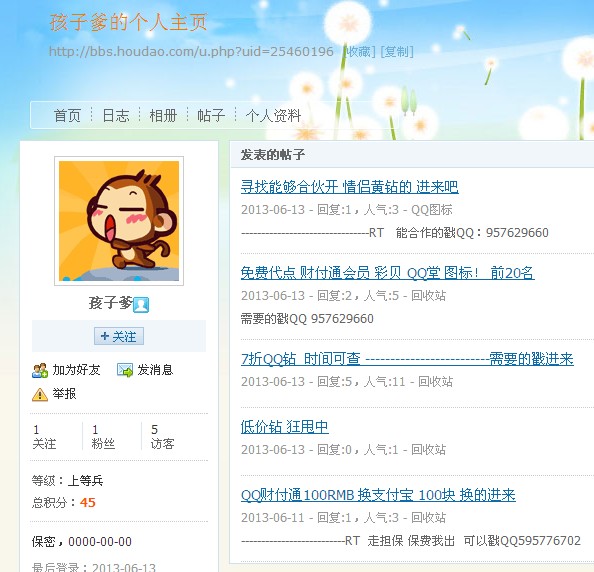Screen dimensions: 594x572
Task: Click the [收藏] link near the URL
Action: coord(359,51)
